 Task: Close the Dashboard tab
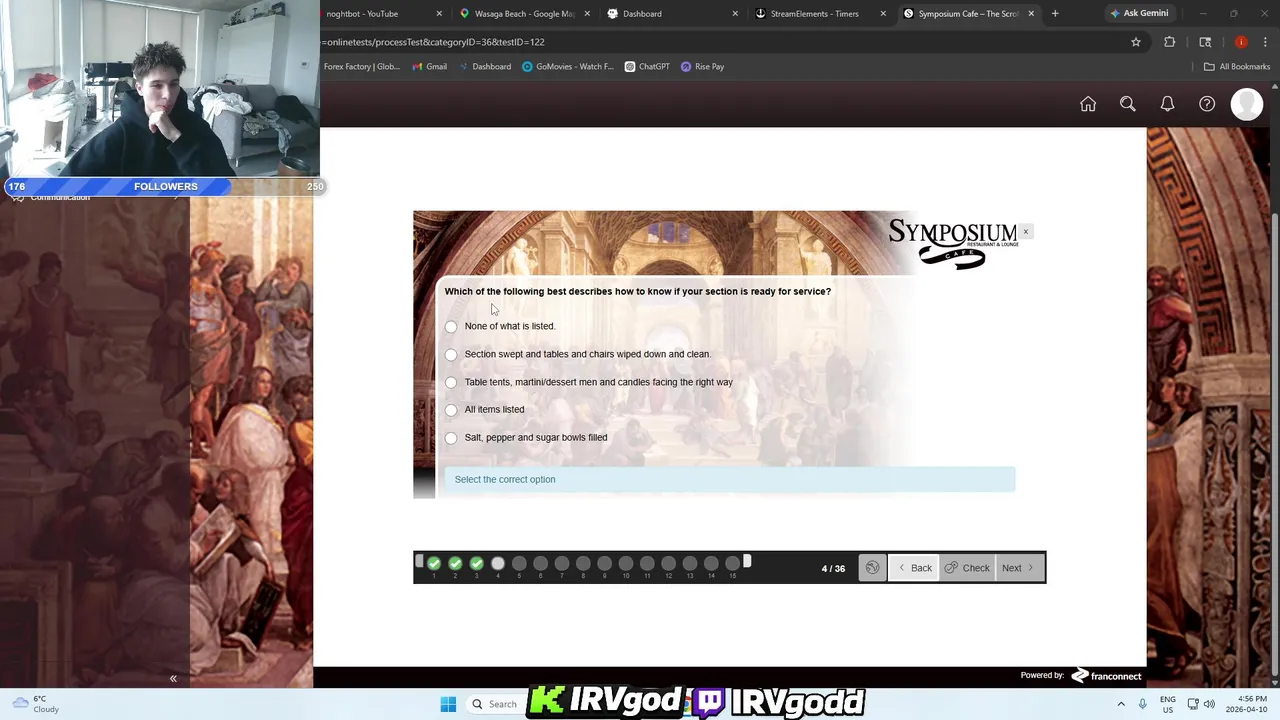(x=736, y=14)
